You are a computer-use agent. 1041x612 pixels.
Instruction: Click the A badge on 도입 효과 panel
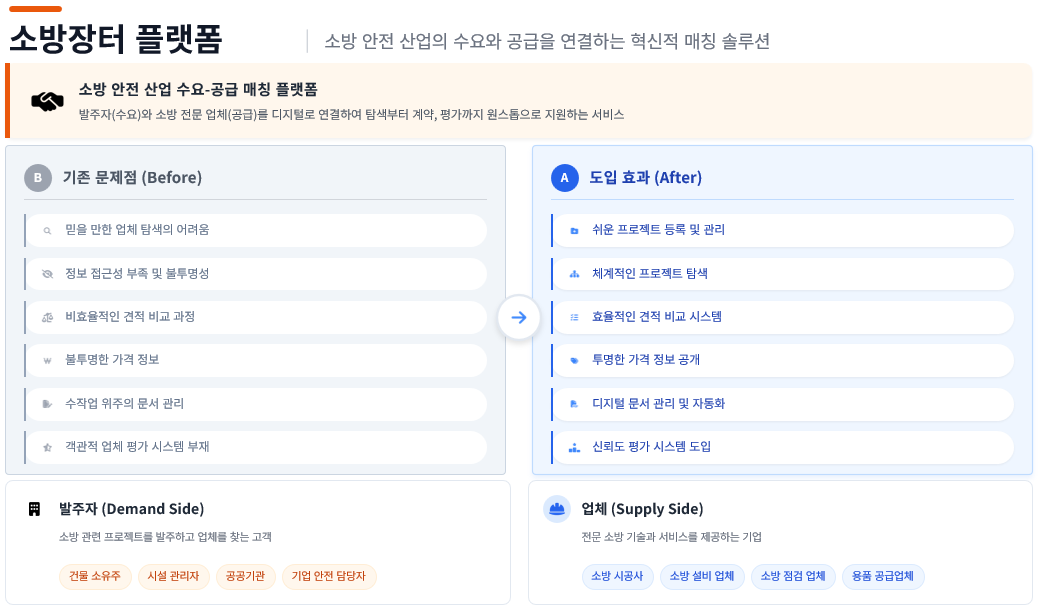pos(564,178)
